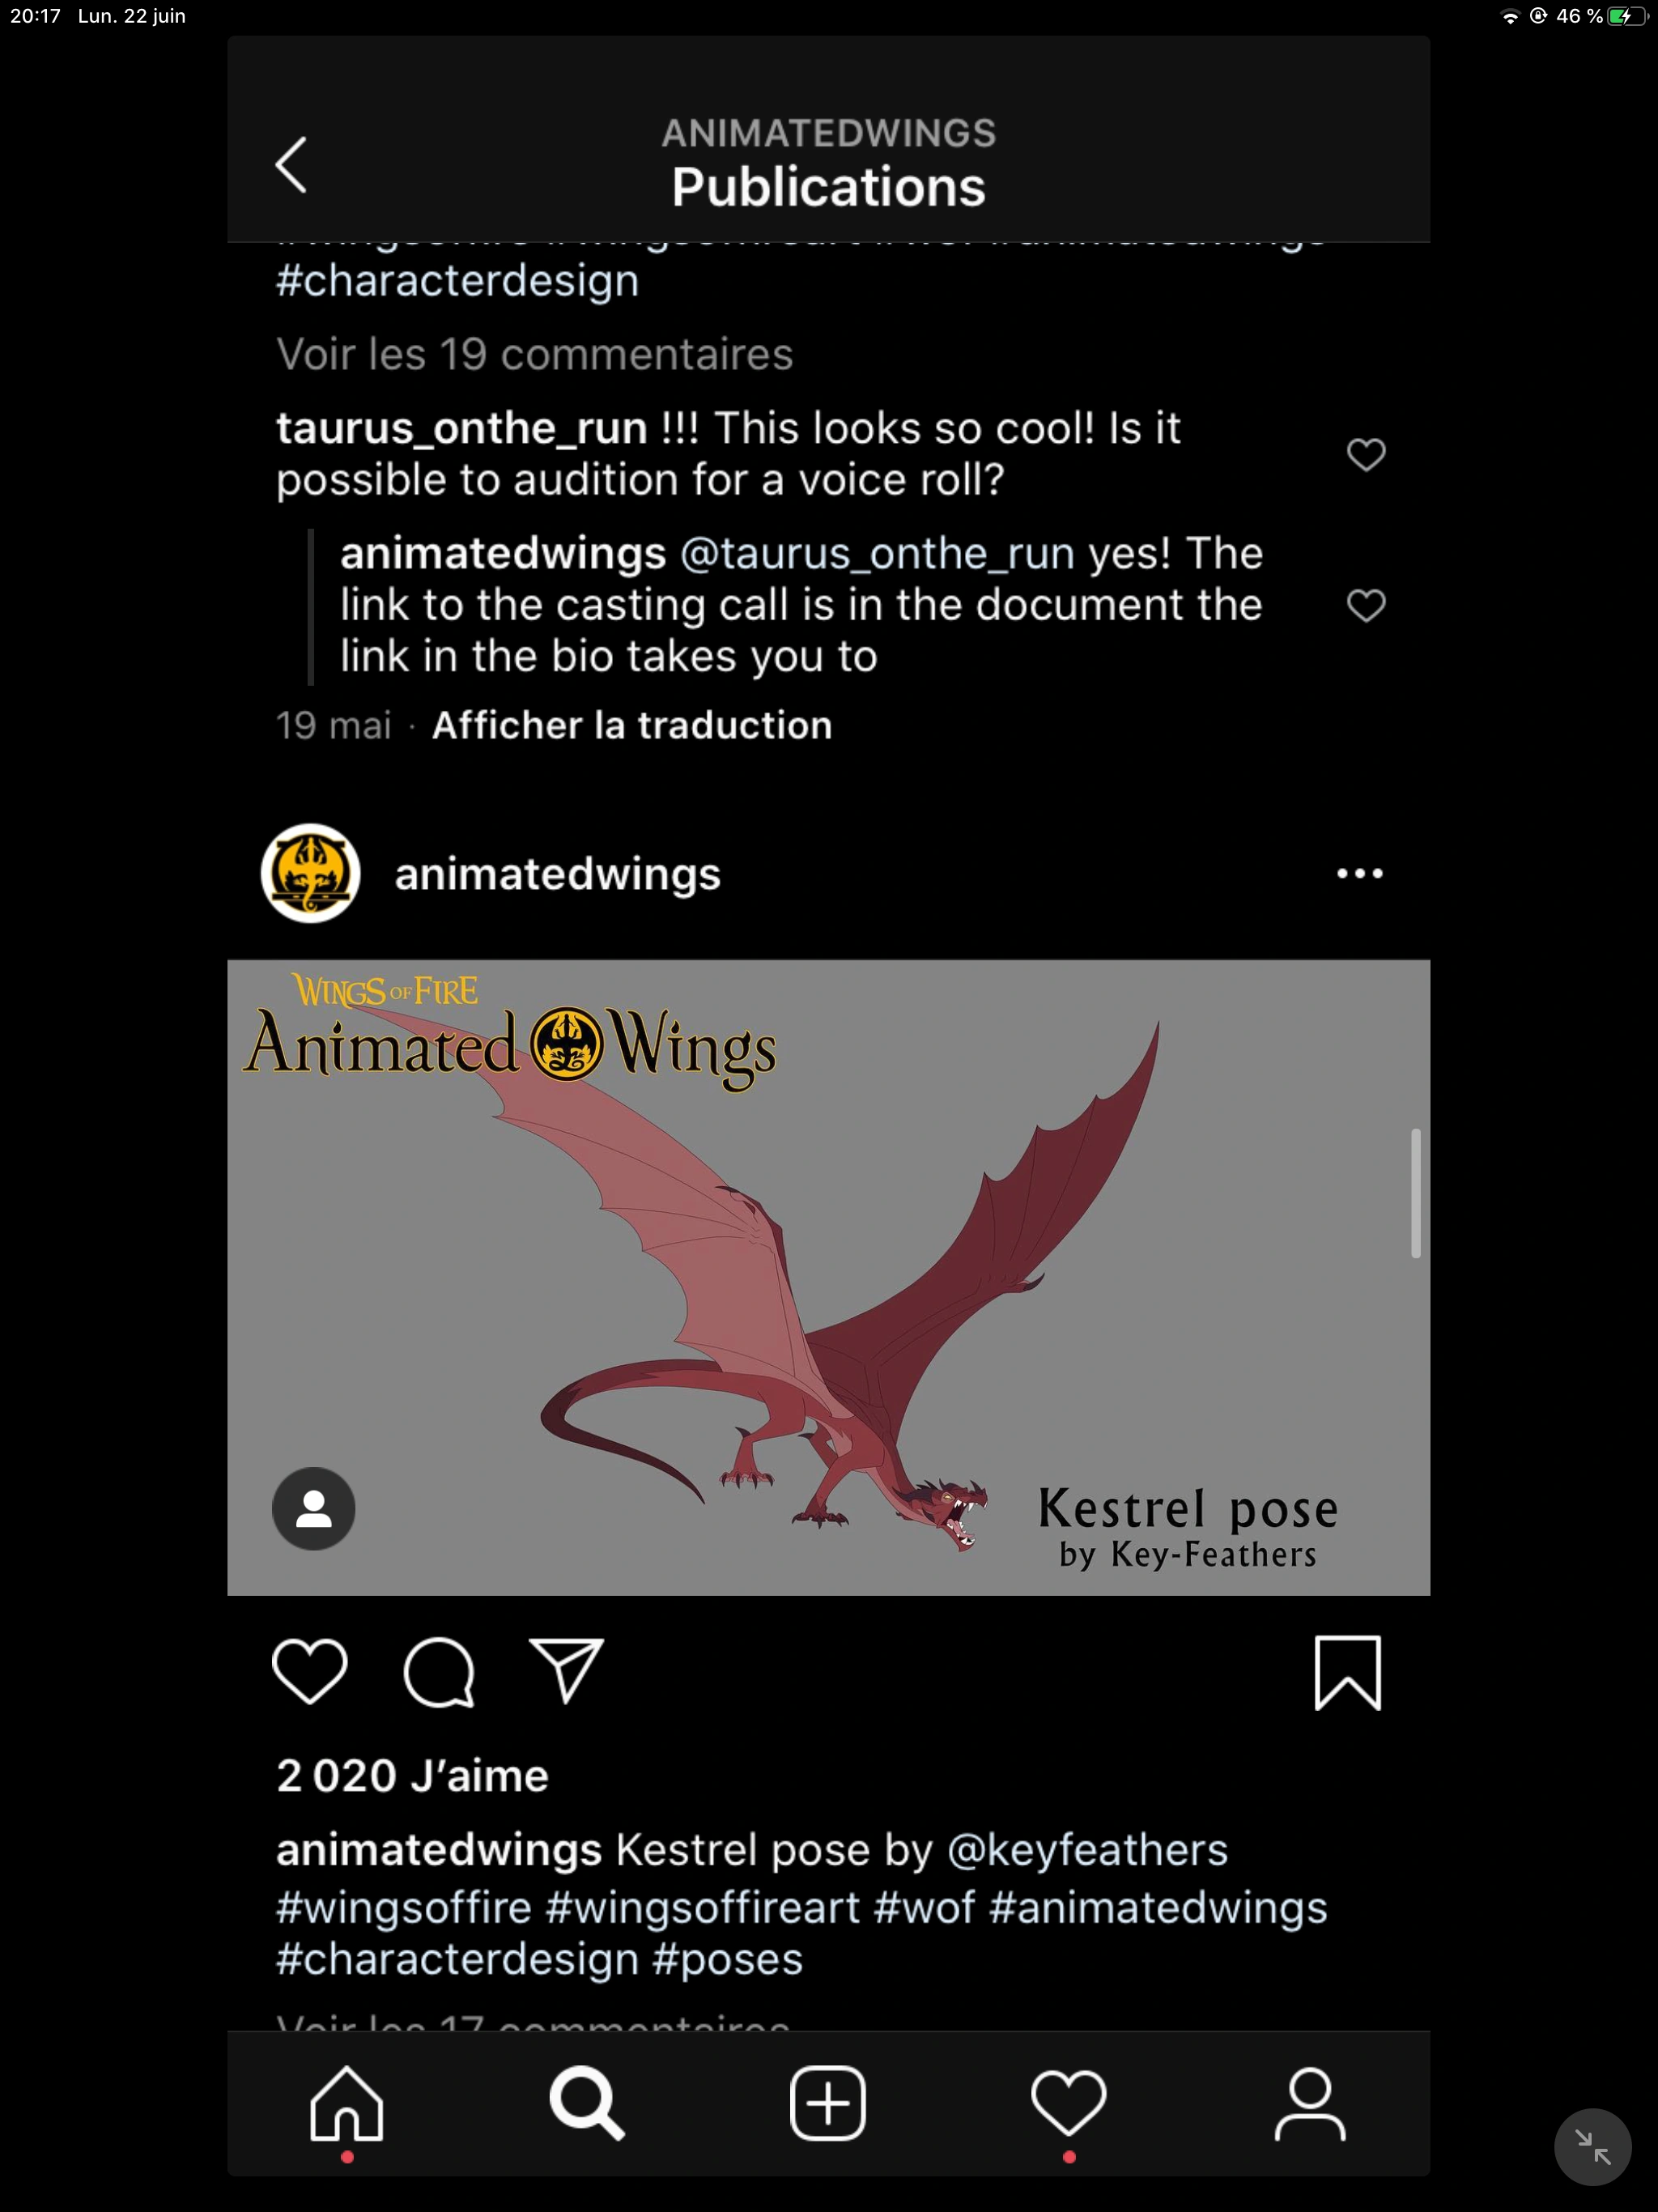Tap the scroll indicator bar on the right
The height and width of the screenshot is (2212, 1658).
1415,1192
